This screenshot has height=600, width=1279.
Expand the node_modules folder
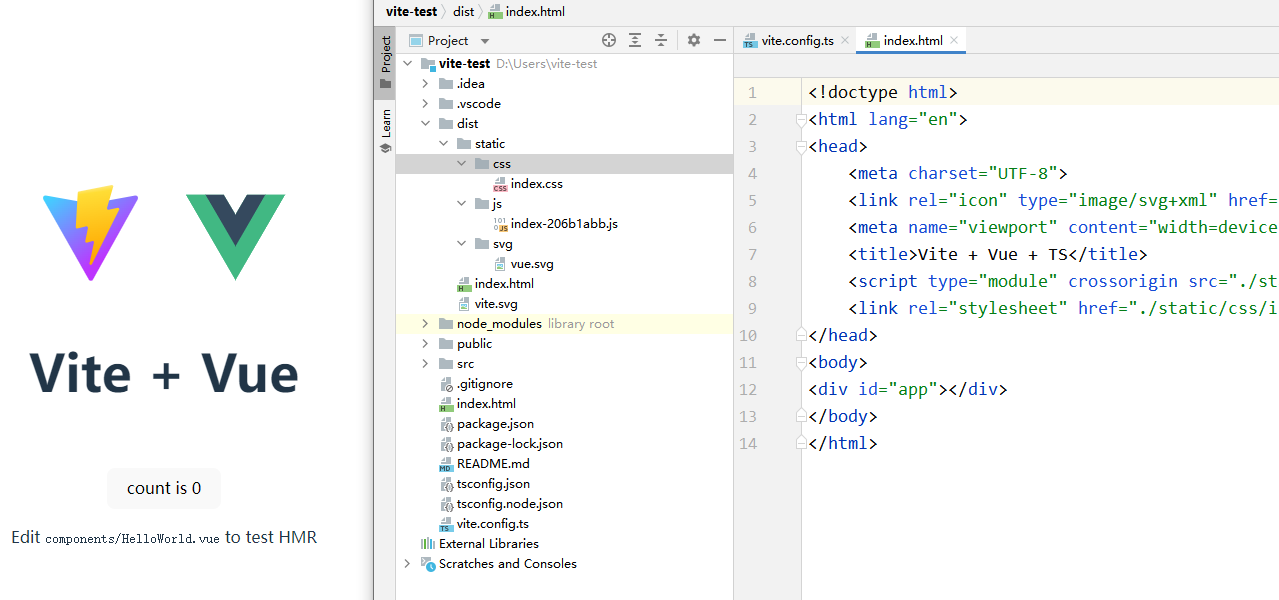(x=425, y=324)
